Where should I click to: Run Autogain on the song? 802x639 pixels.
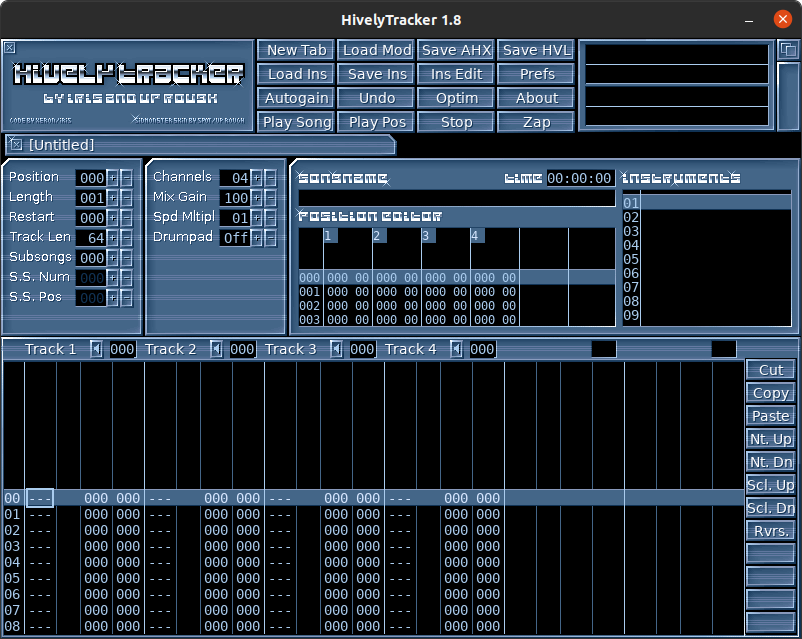[296, 98]
